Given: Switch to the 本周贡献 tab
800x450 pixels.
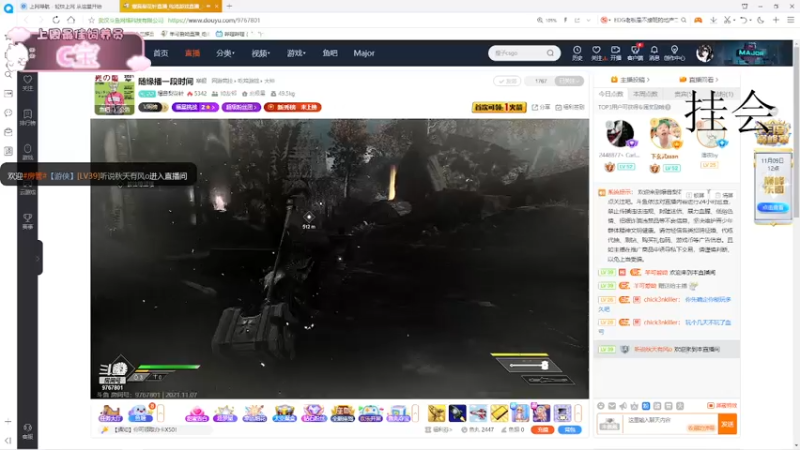Looking at the screenshot, I should coord(645,94).
